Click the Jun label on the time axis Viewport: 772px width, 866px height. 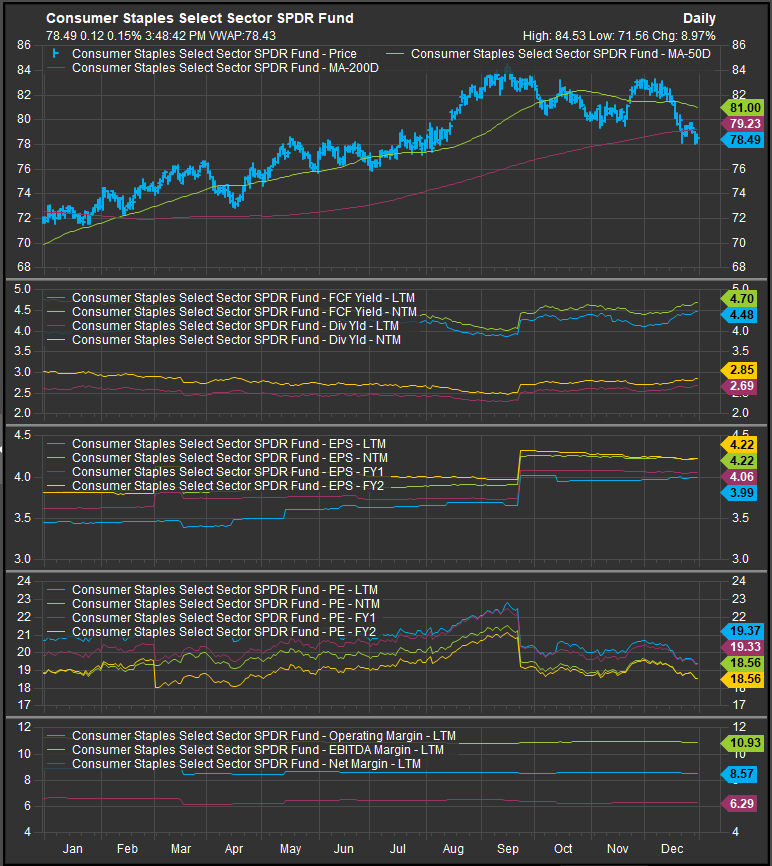(x=343, y=849)
